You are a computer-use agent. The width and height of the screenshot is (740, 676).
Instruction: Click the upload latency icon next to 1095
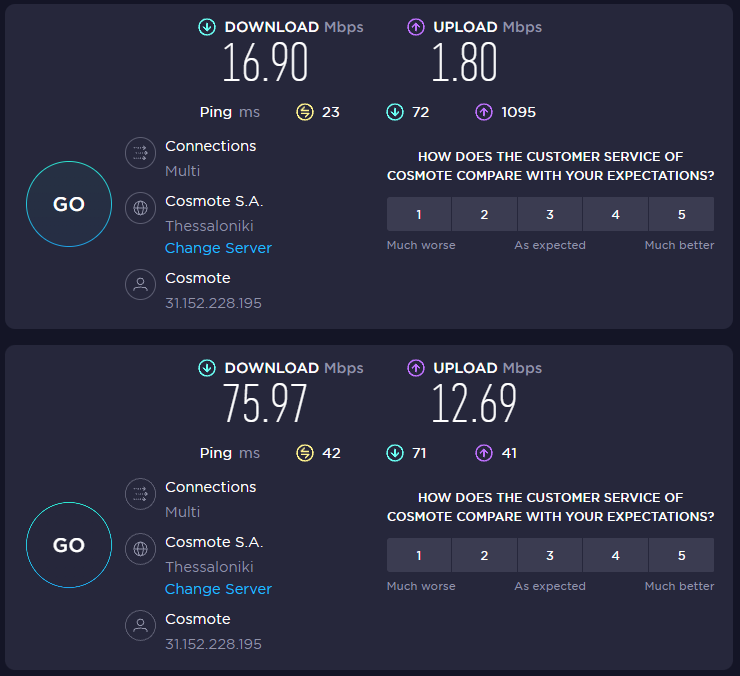tap(484, 112)
